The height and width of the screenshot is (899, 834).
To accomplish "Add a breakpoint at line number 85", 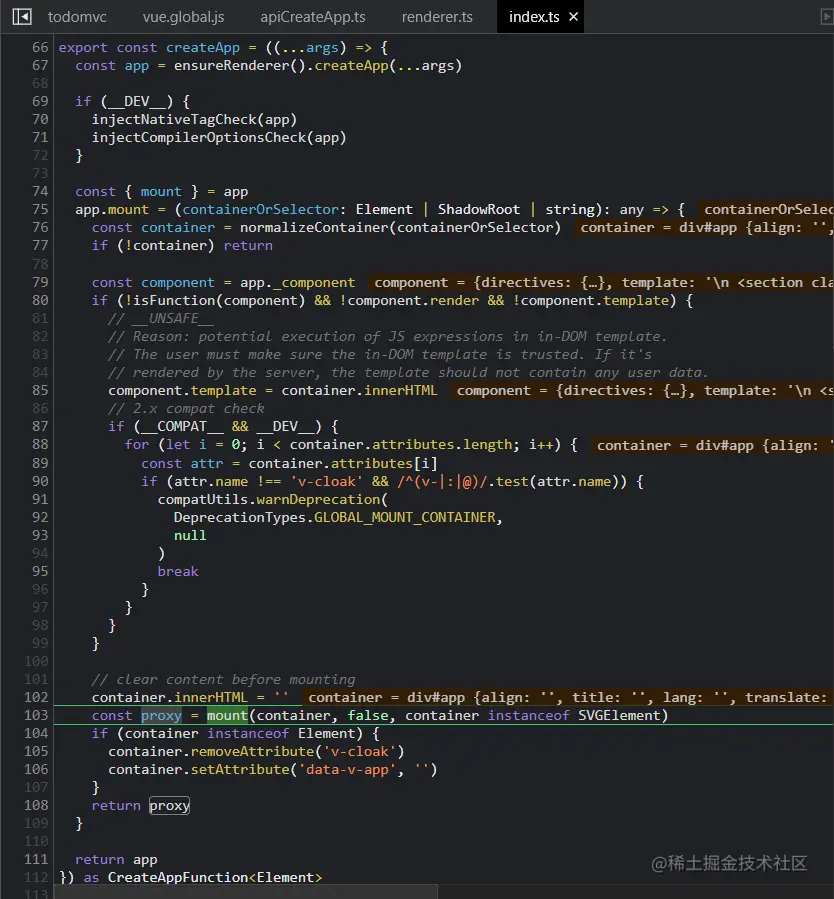I will click(40, 390).
